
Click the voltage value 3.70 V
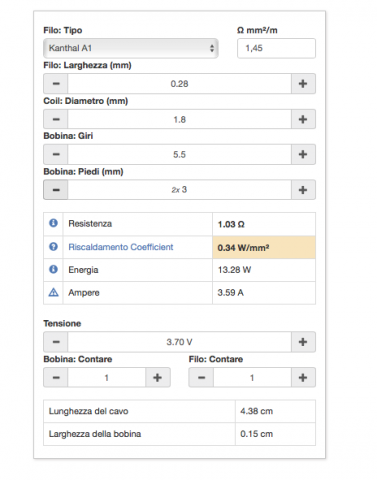click(179, 342)
